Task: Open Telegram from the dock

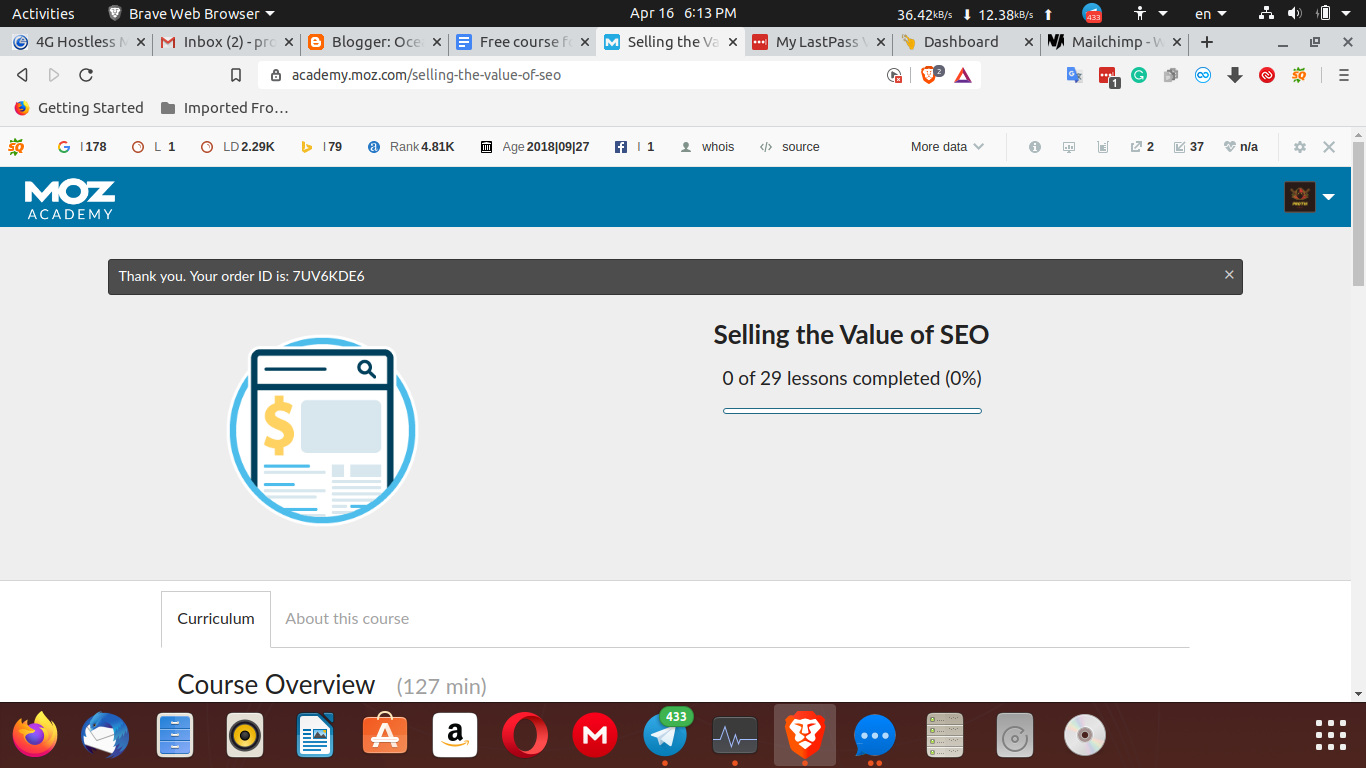Action: [665, 737]
